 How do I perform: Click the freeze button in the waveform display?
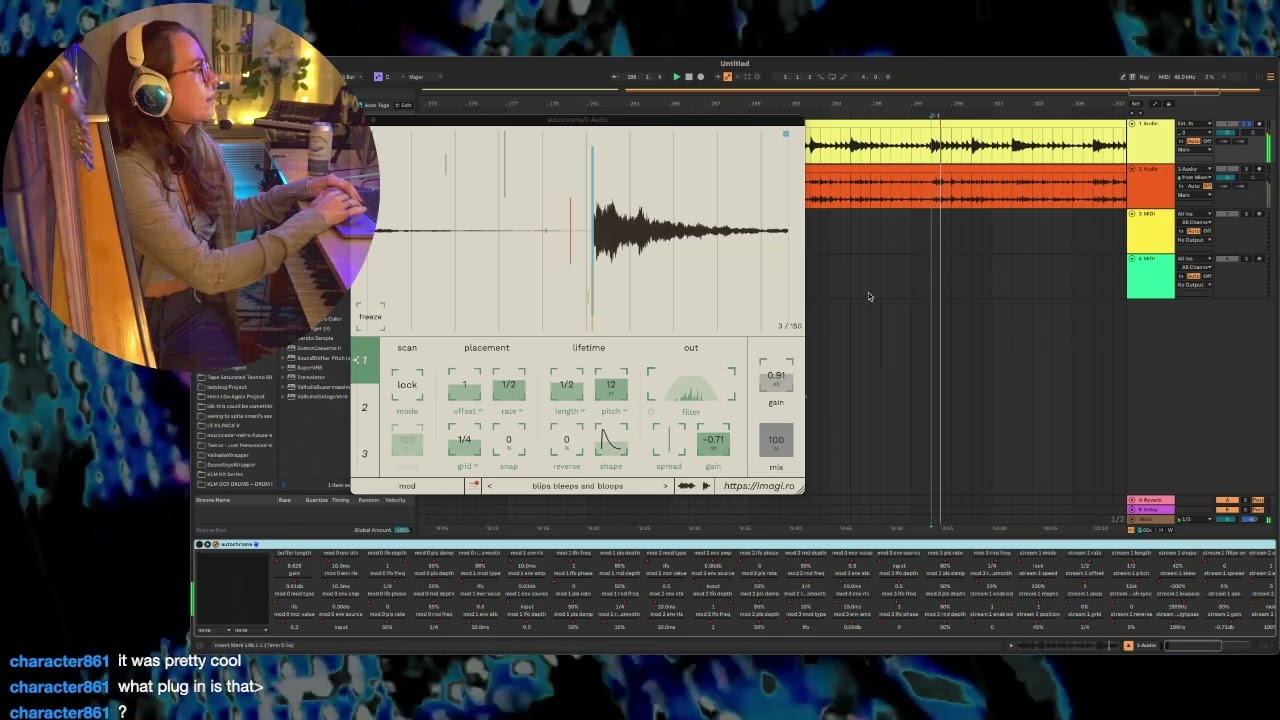pos(370,317)
